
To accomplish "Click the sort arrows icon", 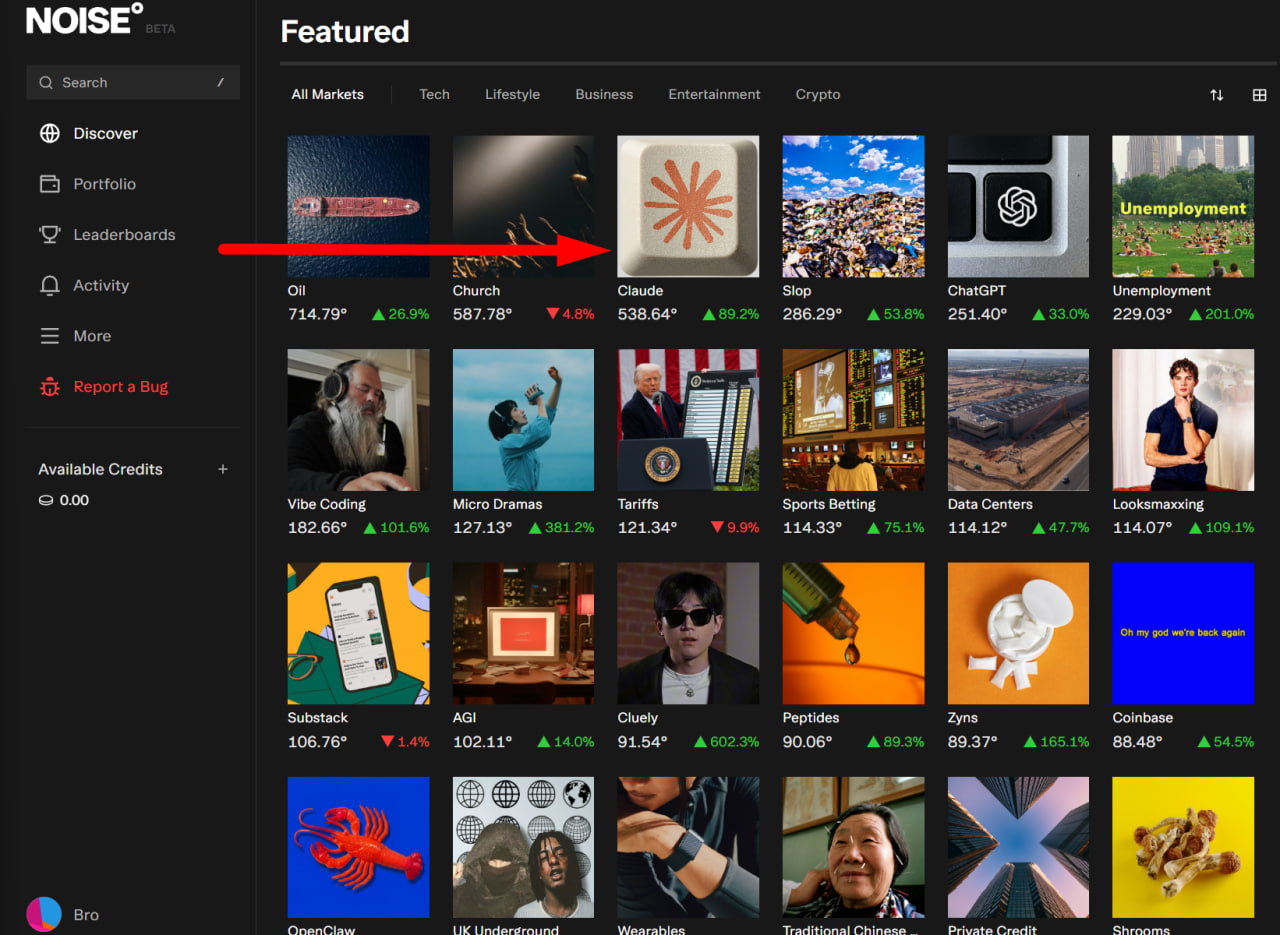I will pyautogui.click(x=1216, y=95).
